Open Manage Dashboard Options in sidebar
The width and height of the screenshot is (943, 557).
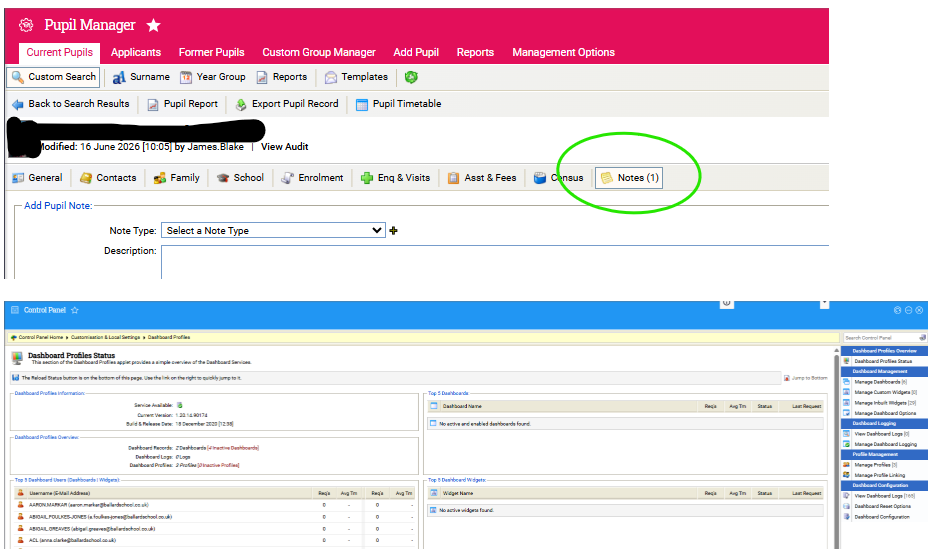885,413
